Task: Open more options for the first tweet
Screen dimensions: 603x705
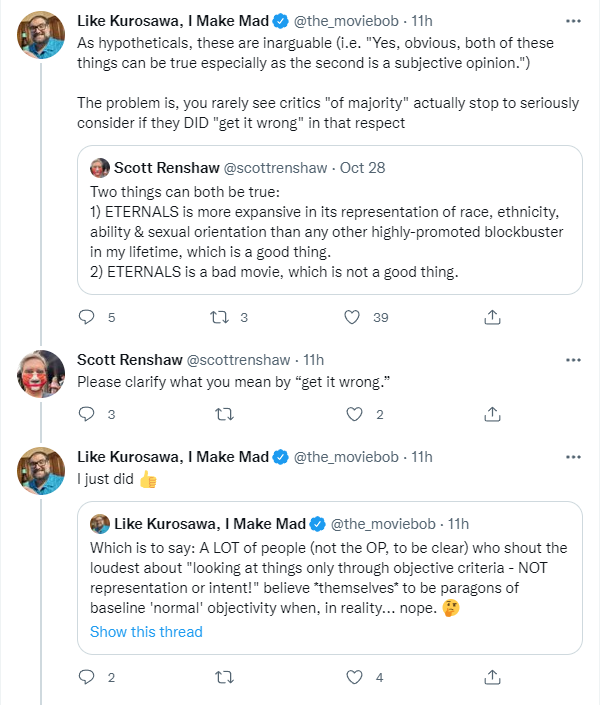Action: (x=573, y=21)
